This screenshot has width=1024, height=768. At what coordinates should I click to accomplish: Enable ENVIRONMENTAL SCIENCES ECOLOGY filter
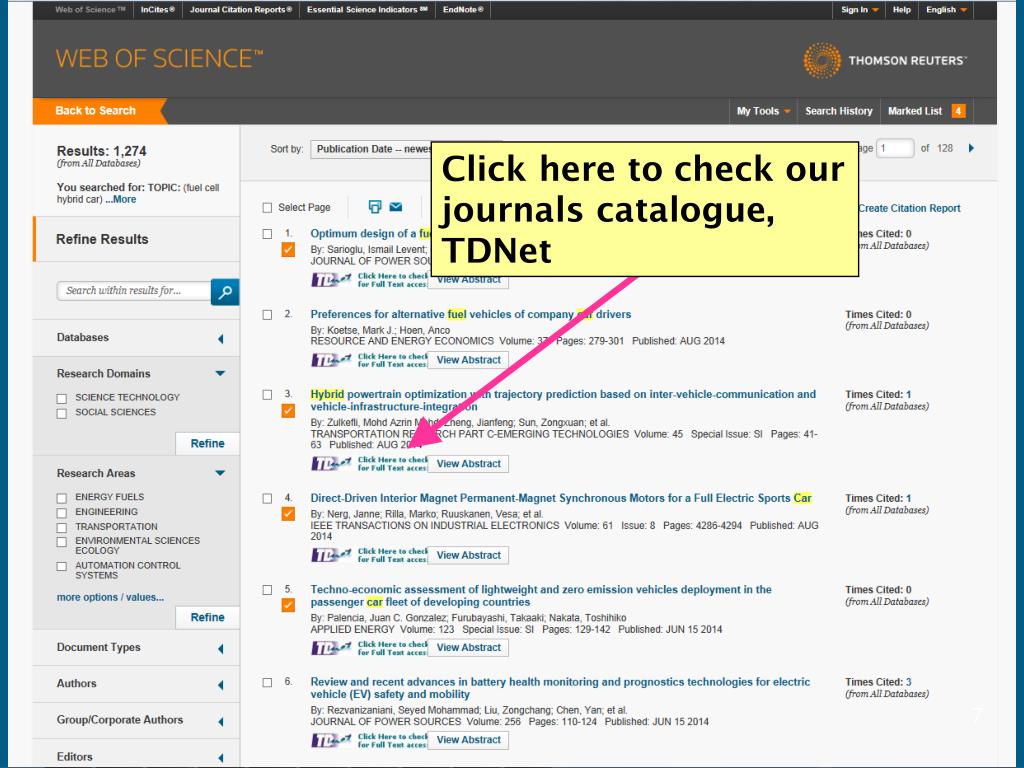(x=62, y=542)
